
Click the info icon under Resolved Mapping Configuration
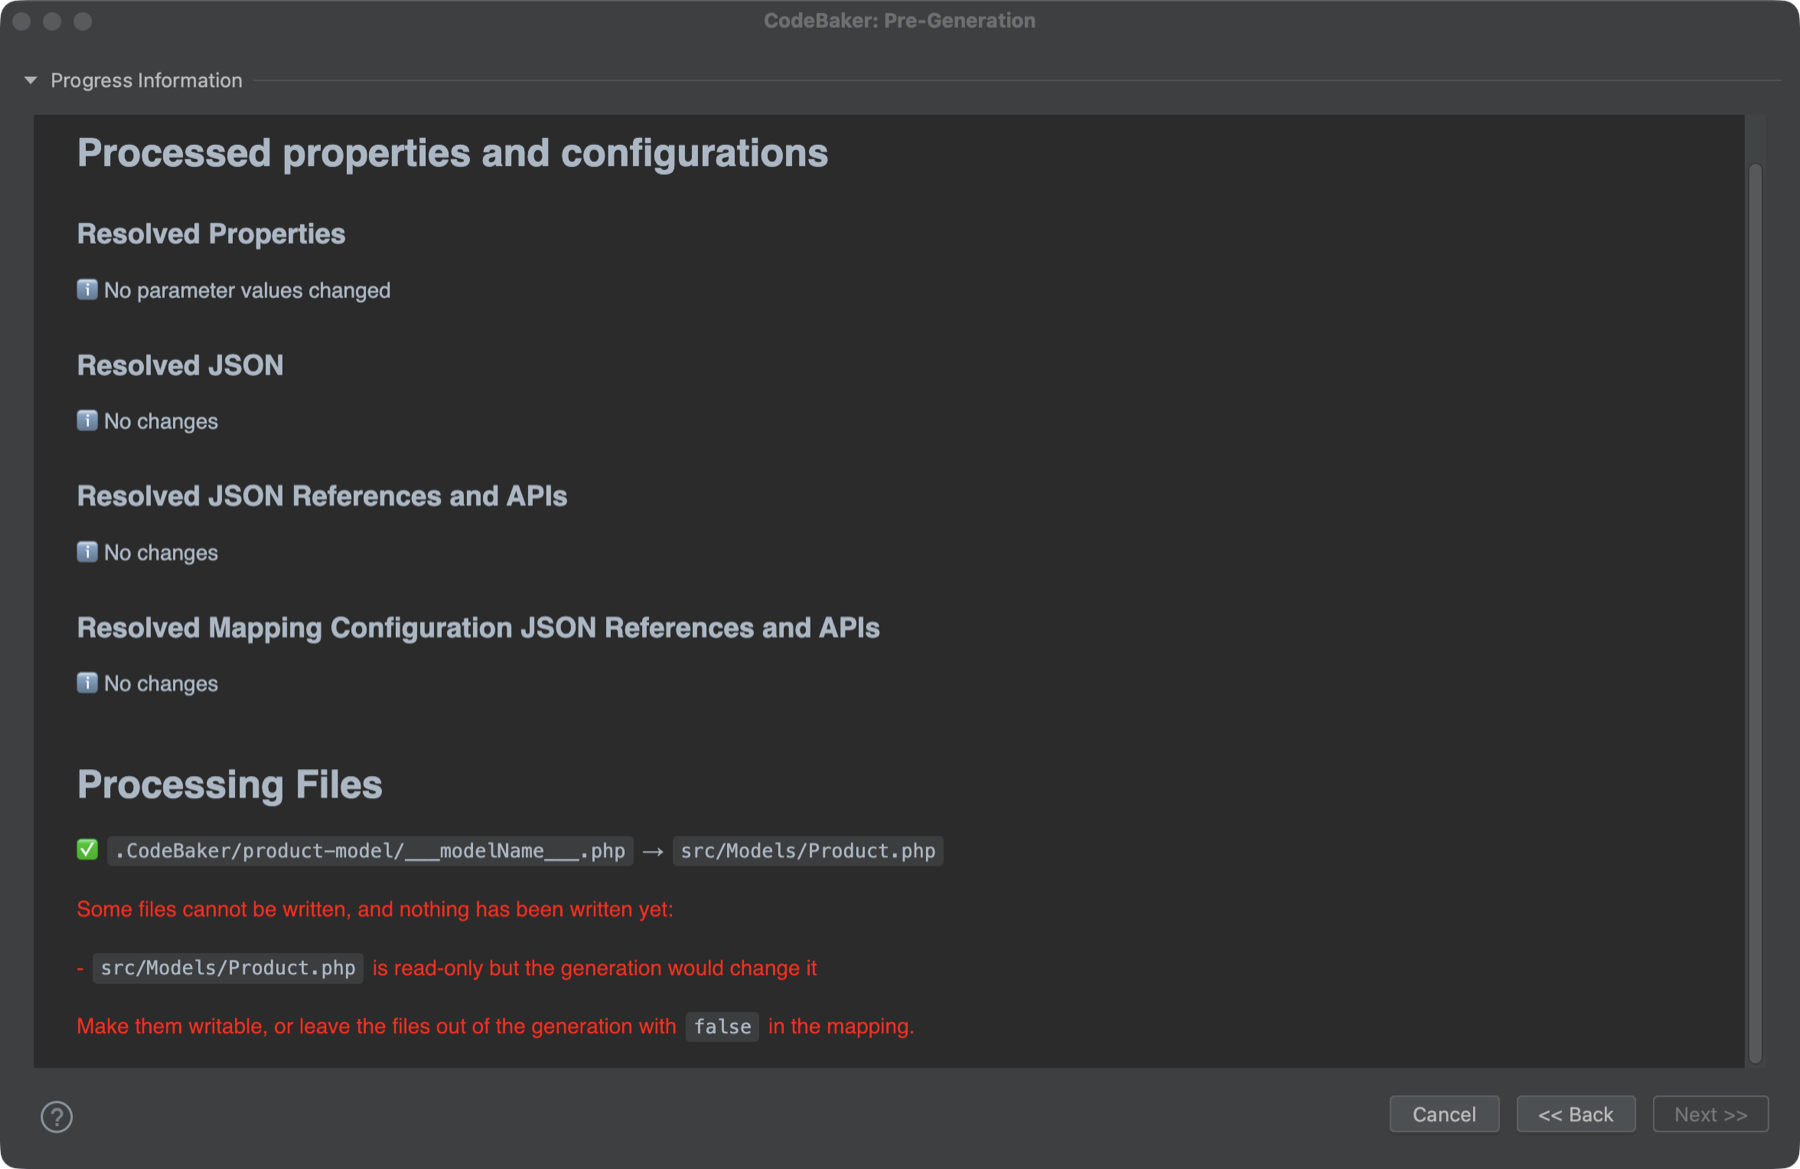point(88,683)
